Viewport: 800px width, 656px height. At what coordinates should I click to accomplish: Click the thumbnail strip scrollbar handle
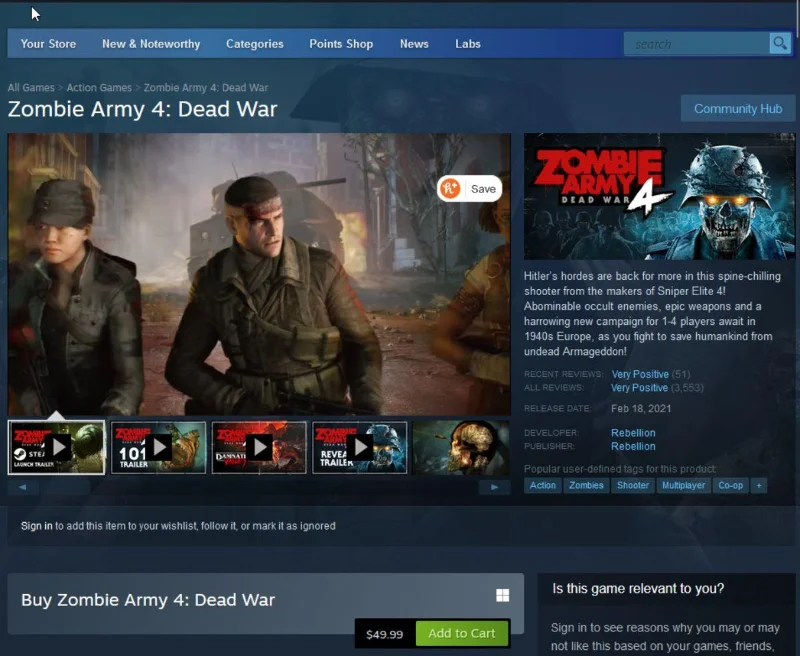(66, 487)
